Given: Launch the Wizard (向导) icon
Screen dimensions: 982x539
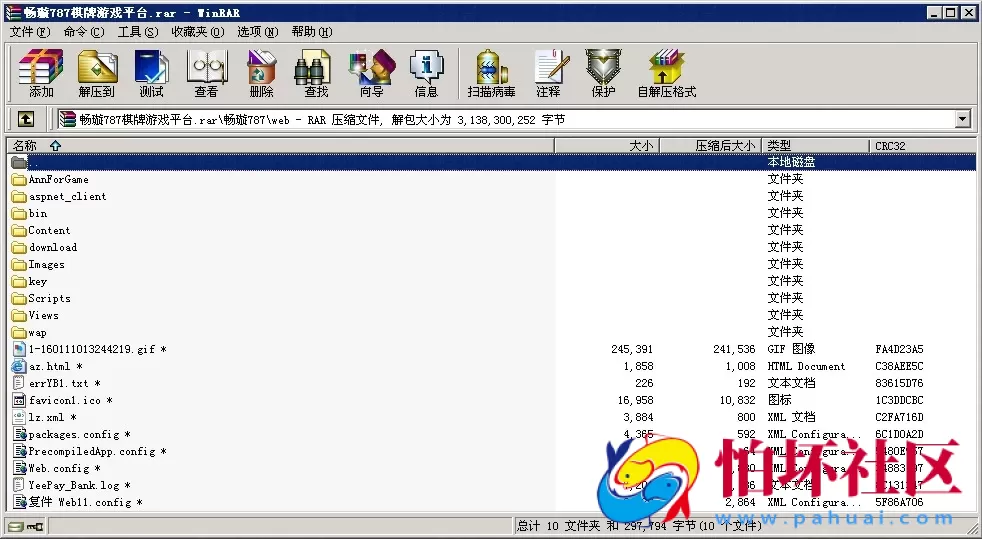Looking at the screenshot, I should [371, 73].
